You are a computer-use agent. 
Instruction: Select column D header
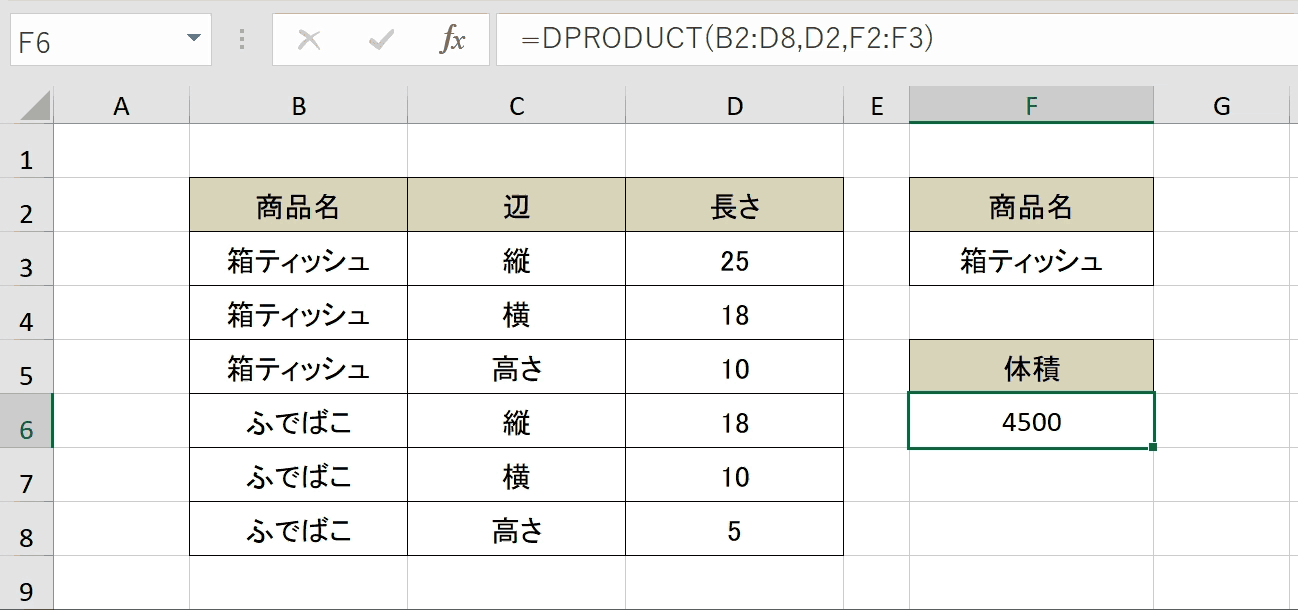click(735, 106)
